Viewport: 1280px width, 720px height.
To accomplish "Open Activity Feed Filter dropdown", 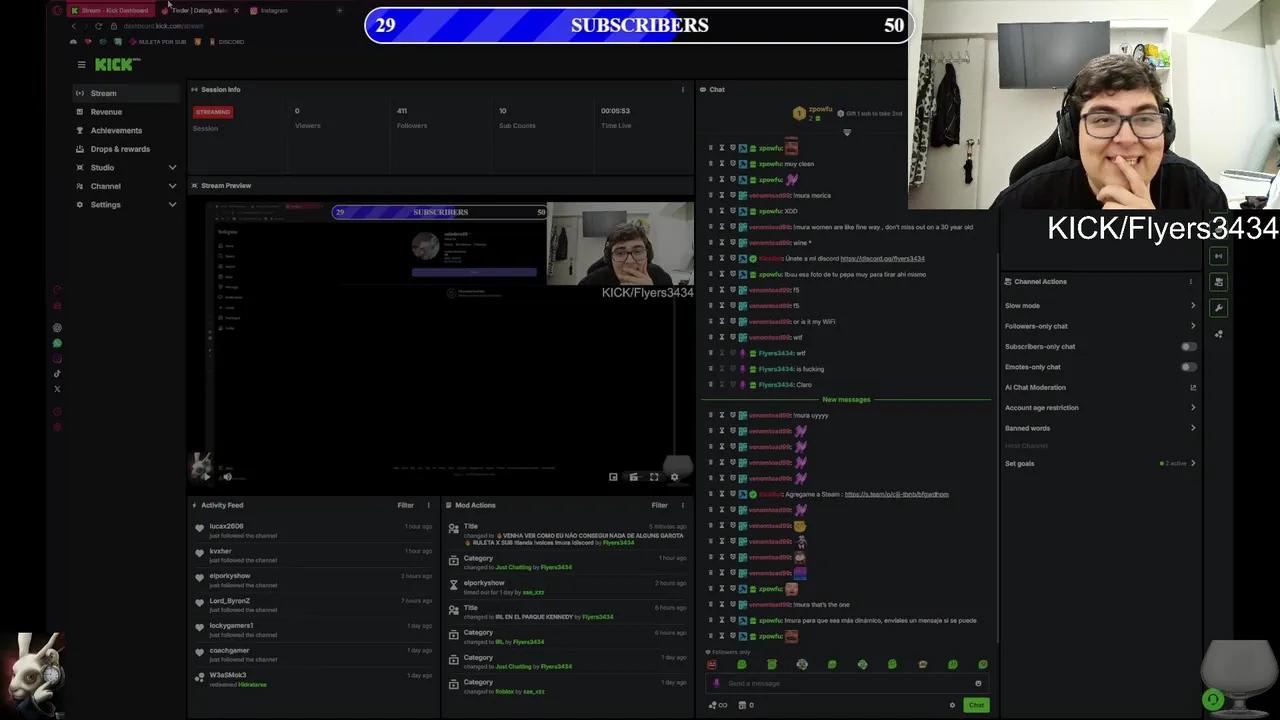I will click(405, 505).
